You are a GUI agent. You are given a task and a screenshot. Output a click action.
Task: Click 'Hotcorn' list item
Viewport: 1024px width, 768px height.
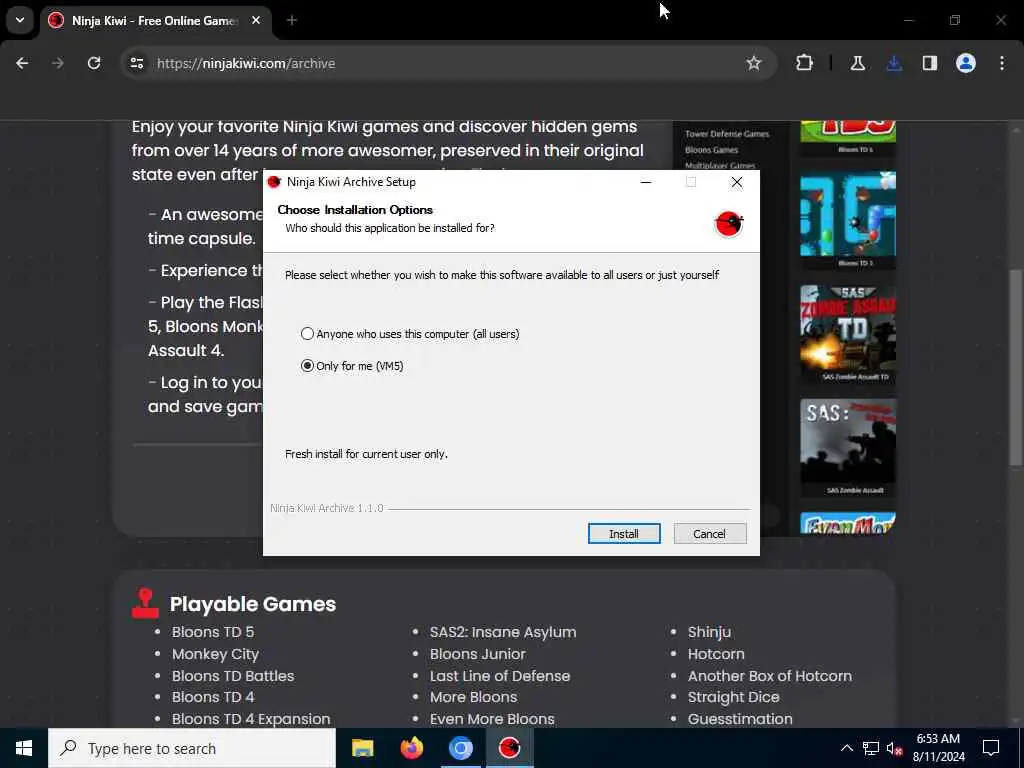pyautogui.click(x=716, y=654)
